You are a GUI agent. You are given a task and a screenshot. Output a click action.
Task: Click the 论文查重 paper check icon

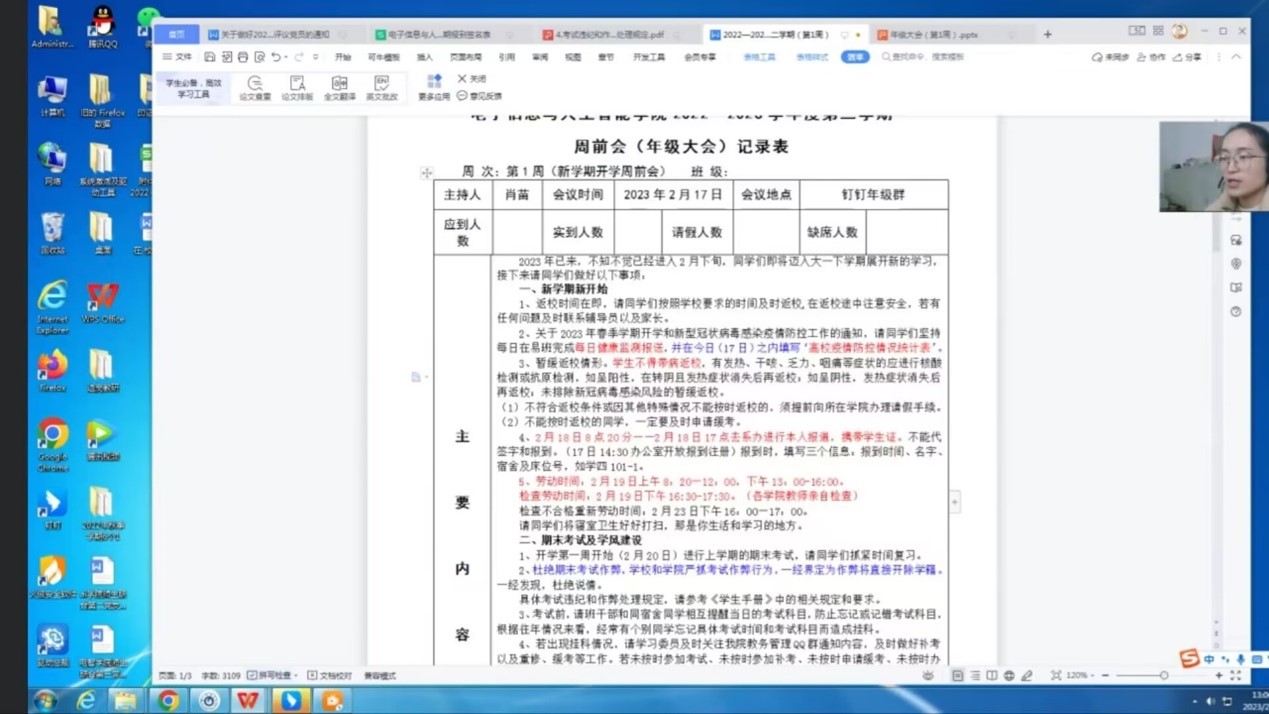tap(255, 87)
